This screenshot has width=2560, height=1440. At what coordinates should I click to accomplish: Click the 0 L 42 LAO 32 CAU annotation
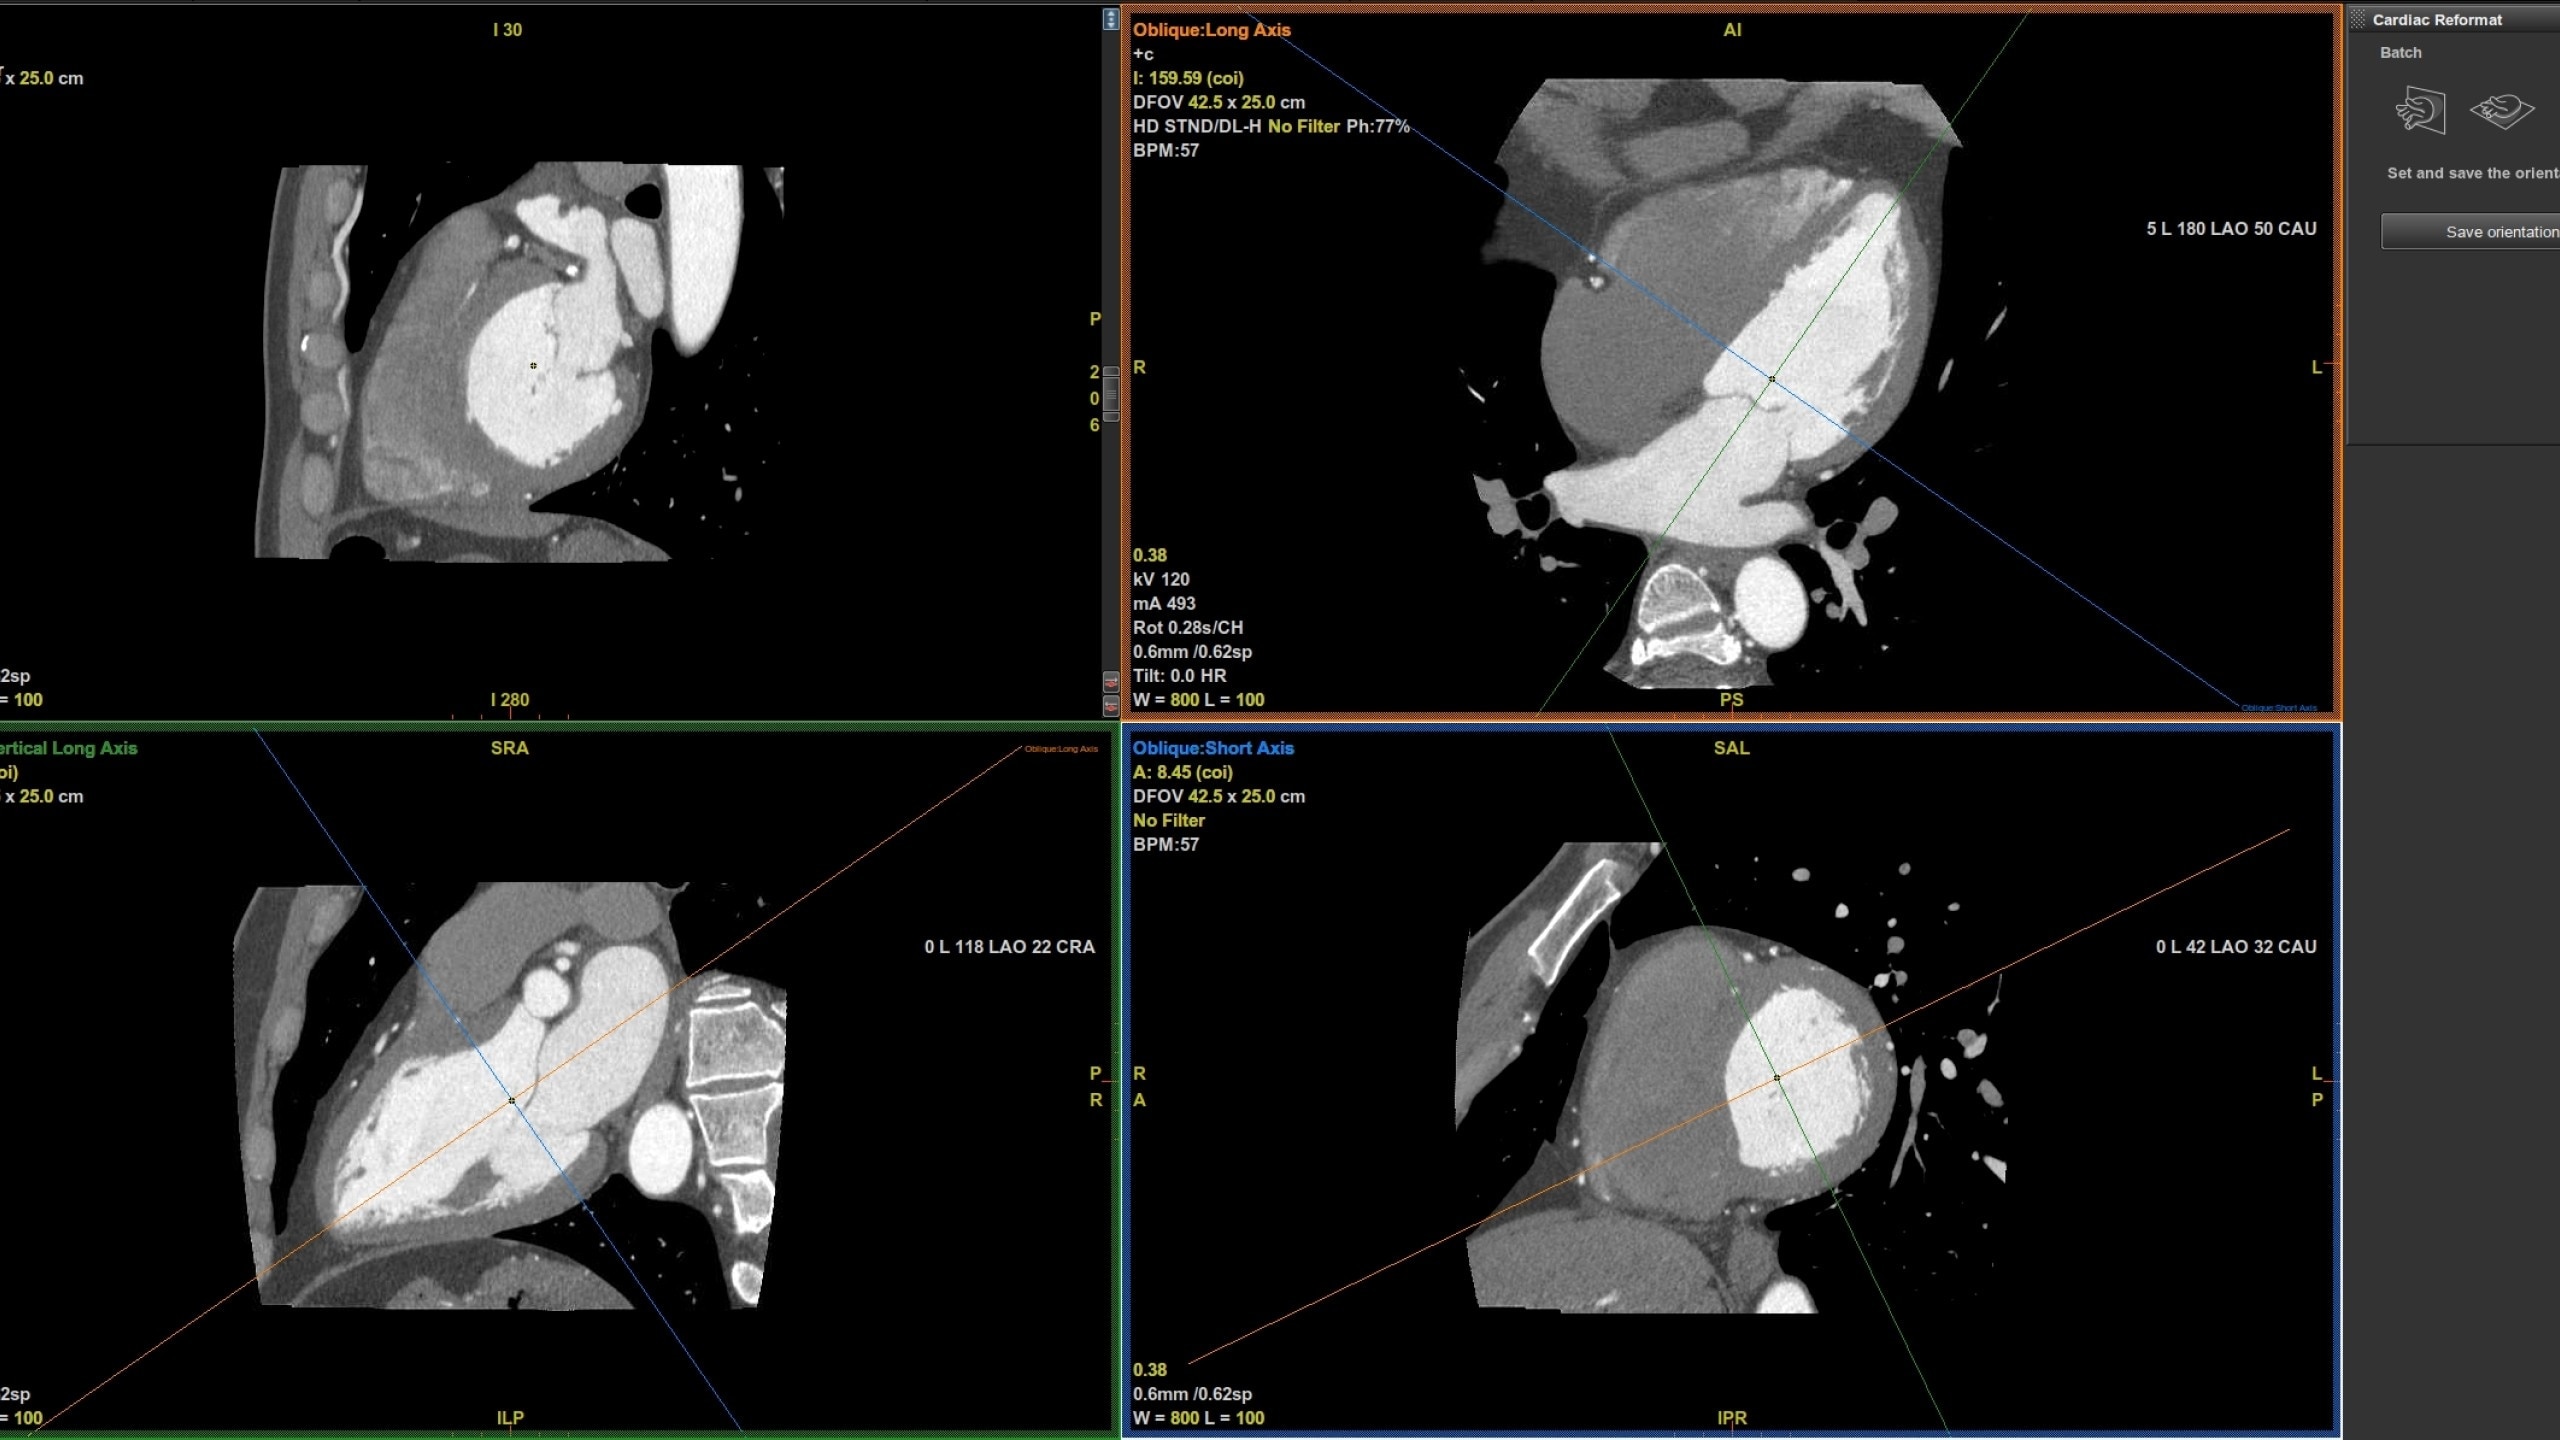2235,947
